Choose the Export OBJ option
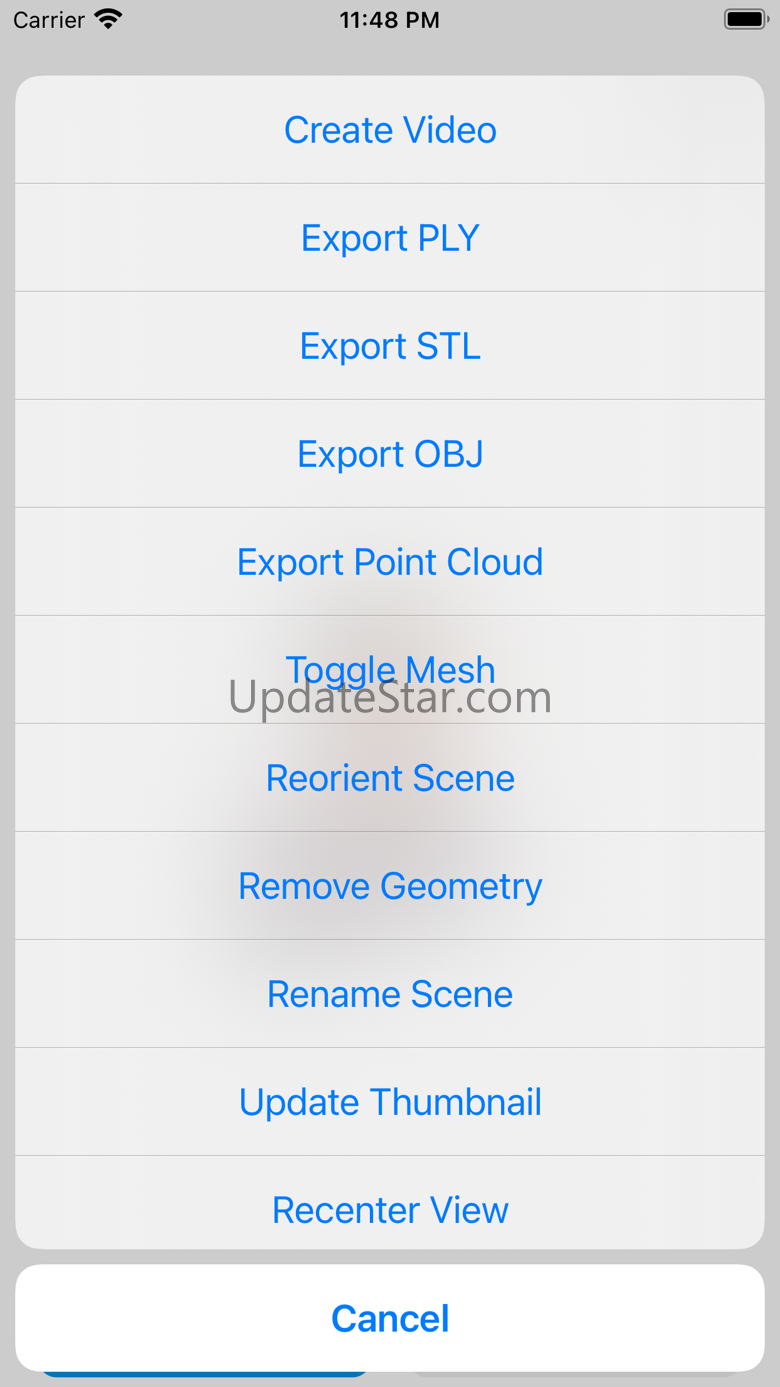Image resolution: width=780 pixels, height=1387 pixels. pos(390,454)
